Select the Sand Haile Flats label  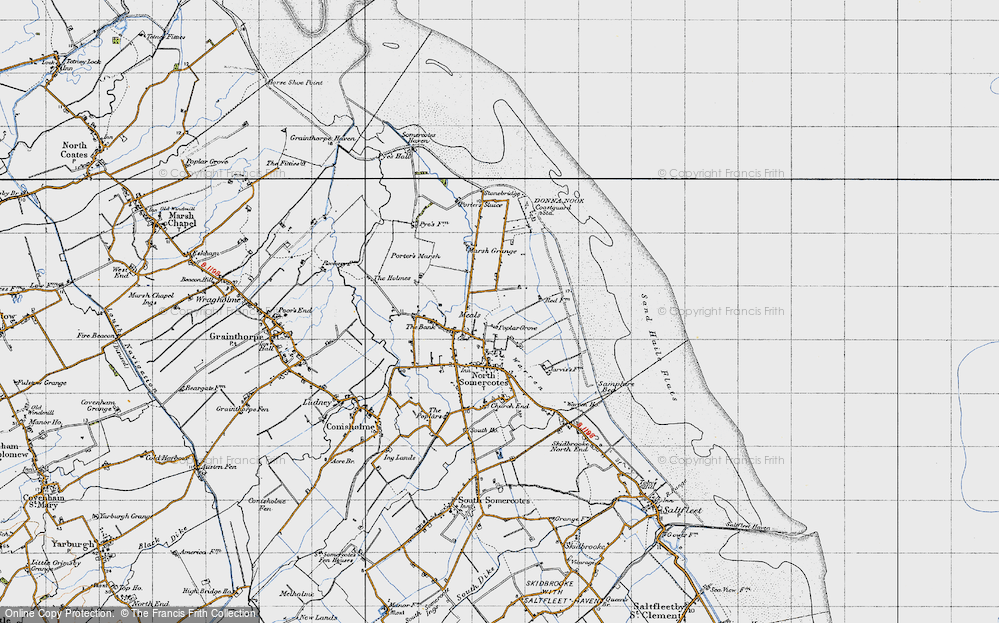659,348
